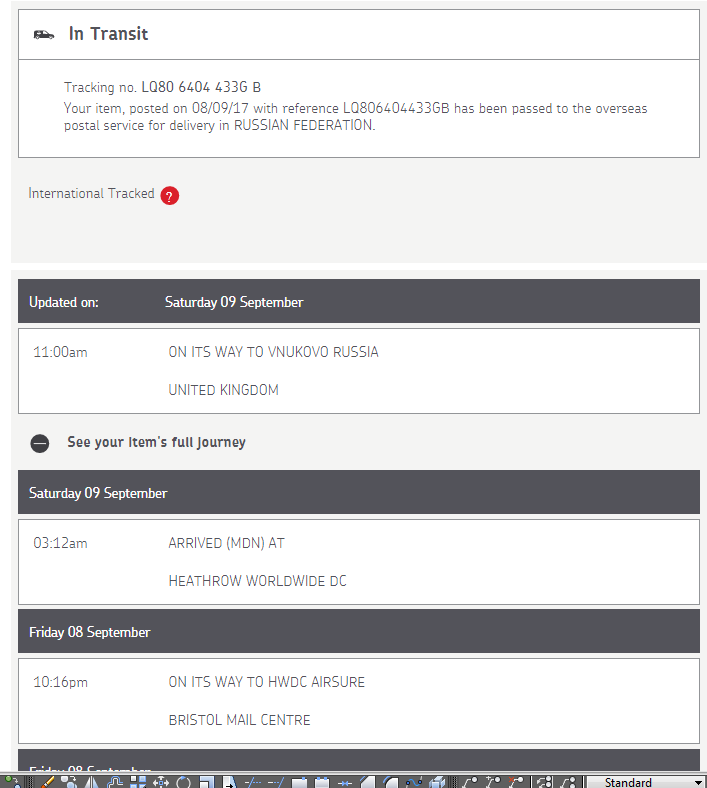Click the In Transit status header
The height and width of the screenshot is (788, 707).
pos(108,34)
